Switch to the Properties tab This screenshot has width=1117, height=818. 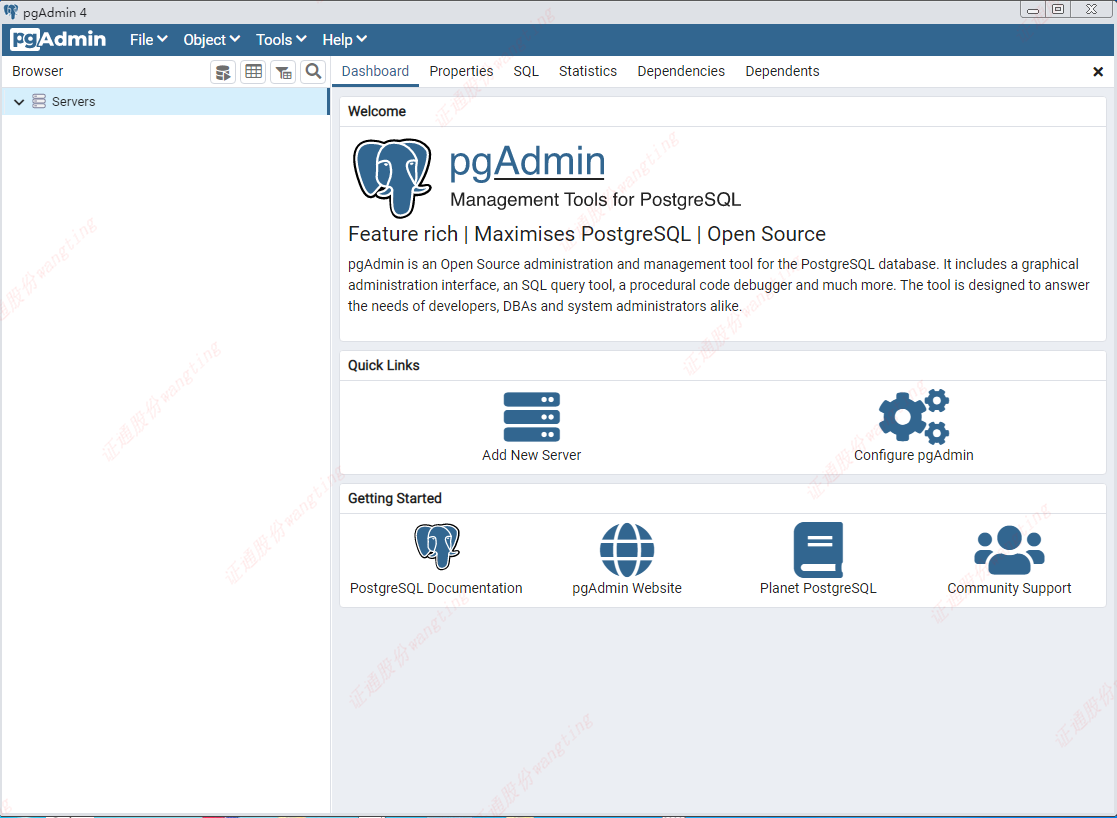pos(461,71)
